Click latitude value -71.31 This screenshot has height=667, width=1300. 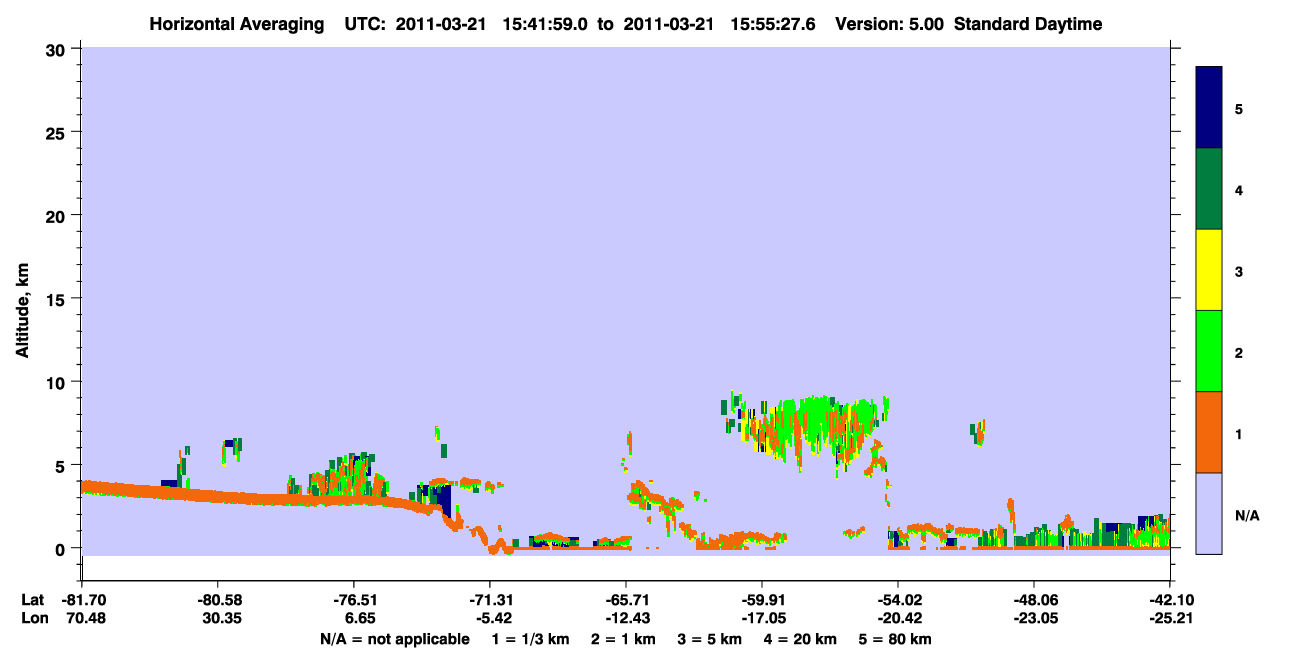[x=490, y=600]
